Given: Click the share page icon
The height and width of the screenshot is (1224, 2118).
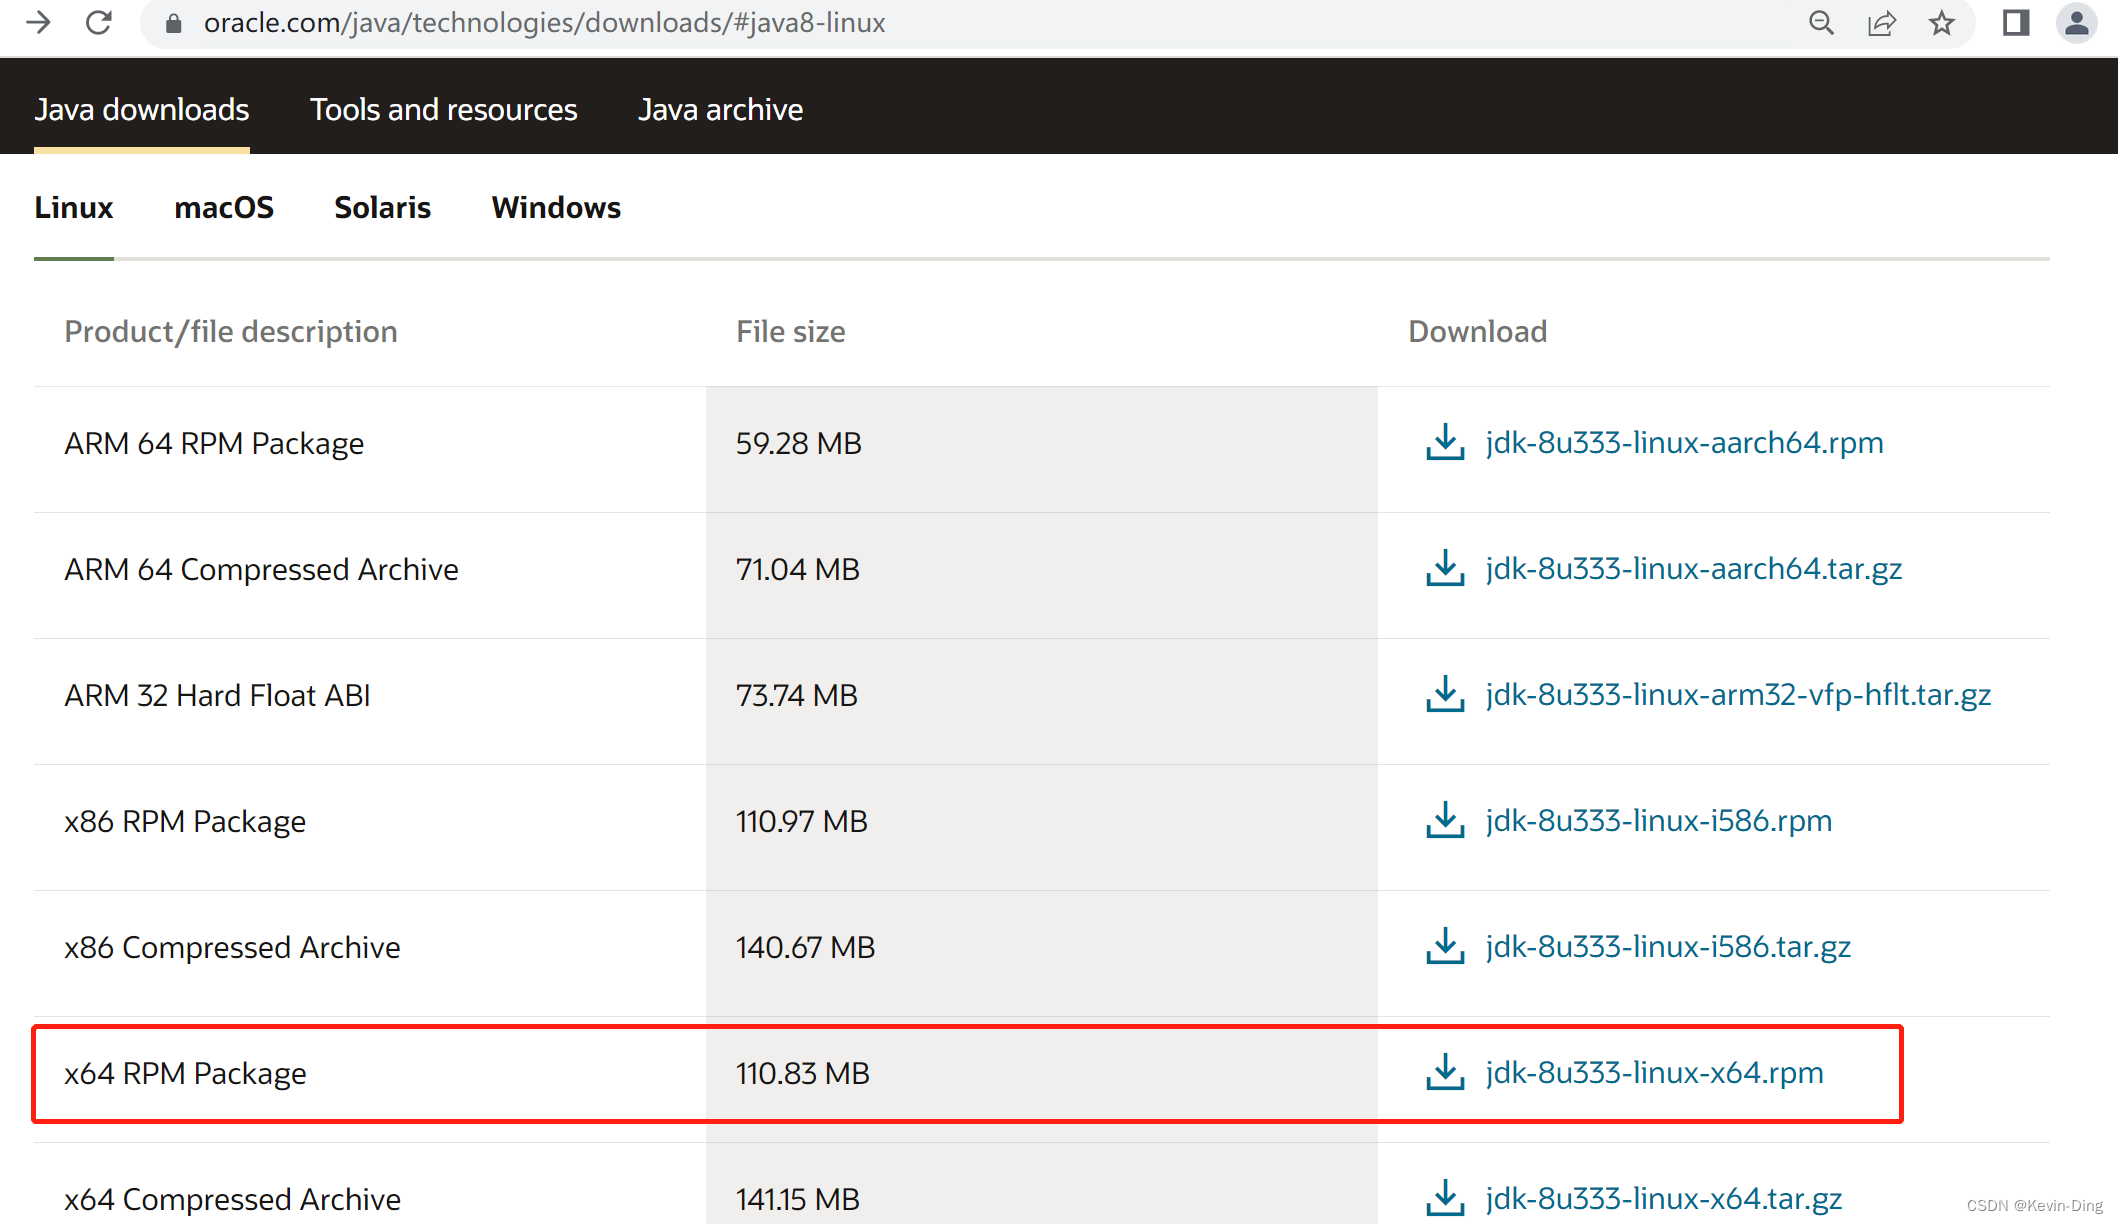Looking at the screenshot, I should [1881, 22].
